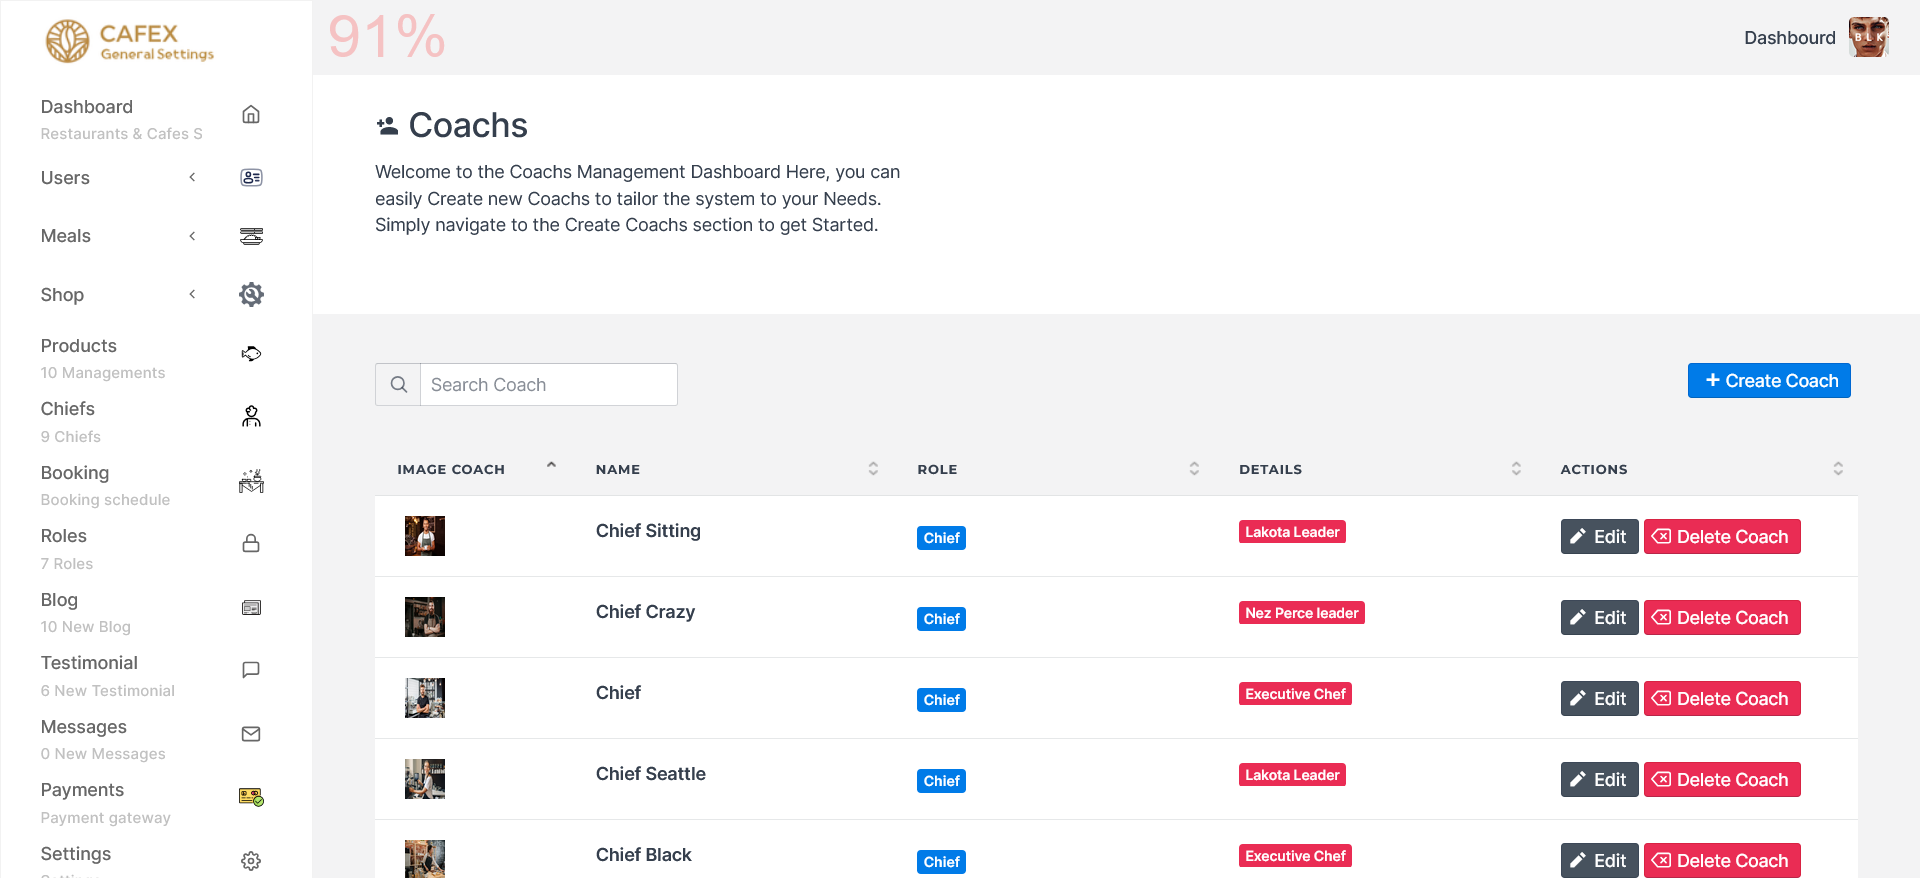Click the Testimonial chat bubble icon
This screenshot has height=878, width=1920.
click(251, 670)
